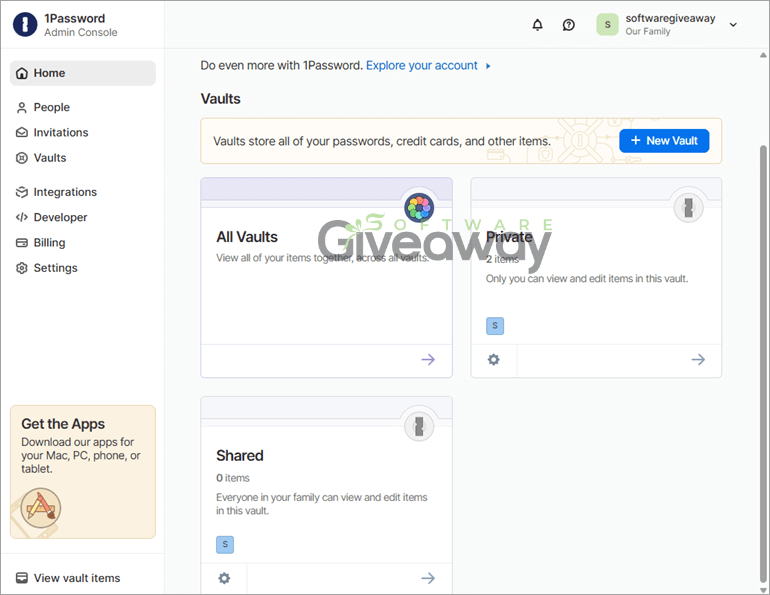Open the notifications bell
770x595 pixels.
click(538, 25)
